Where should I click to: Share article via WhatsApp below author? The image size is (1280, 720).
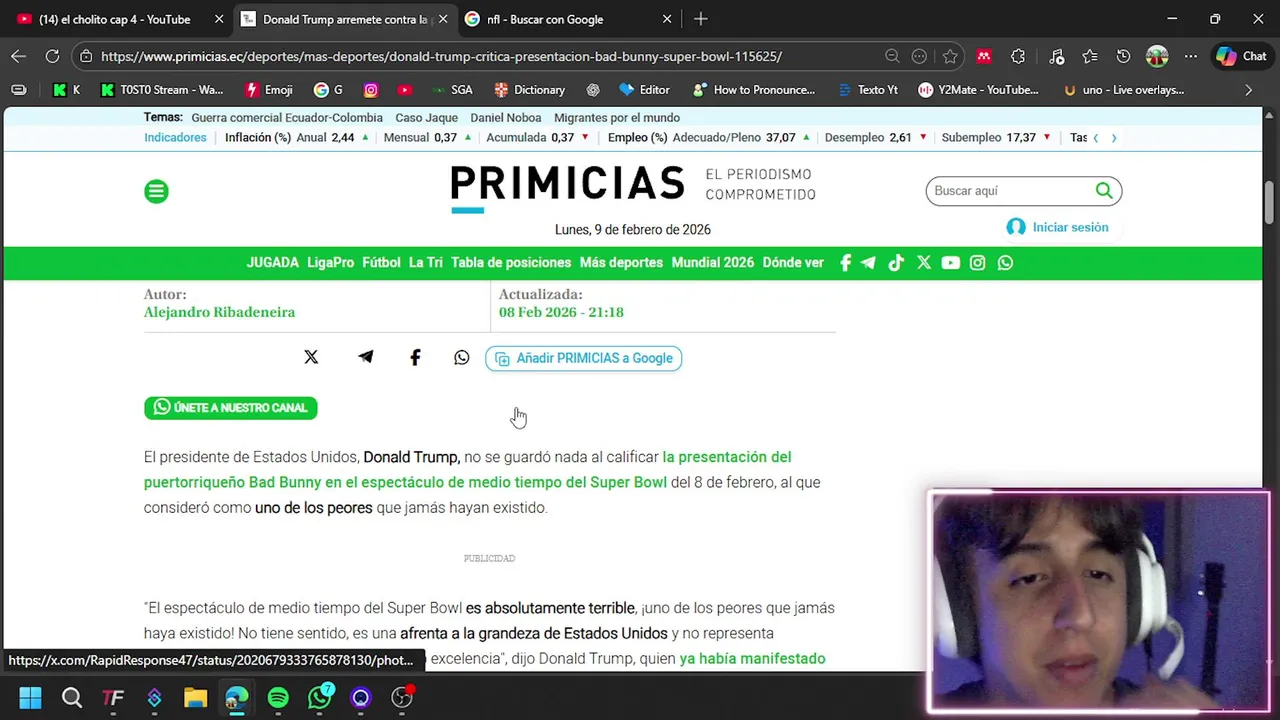pyautogui.click(x=461, y=357)
